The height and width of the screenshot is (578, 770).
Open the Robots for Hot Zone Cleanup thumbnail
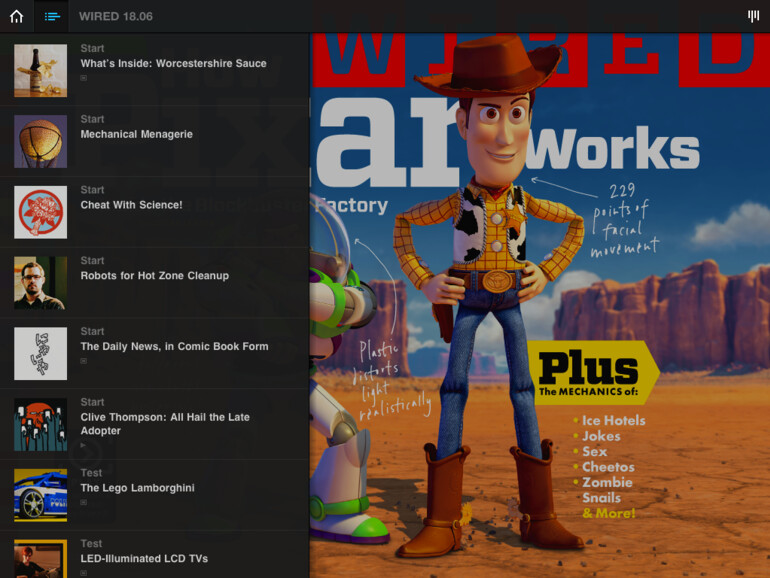point(41,282)
